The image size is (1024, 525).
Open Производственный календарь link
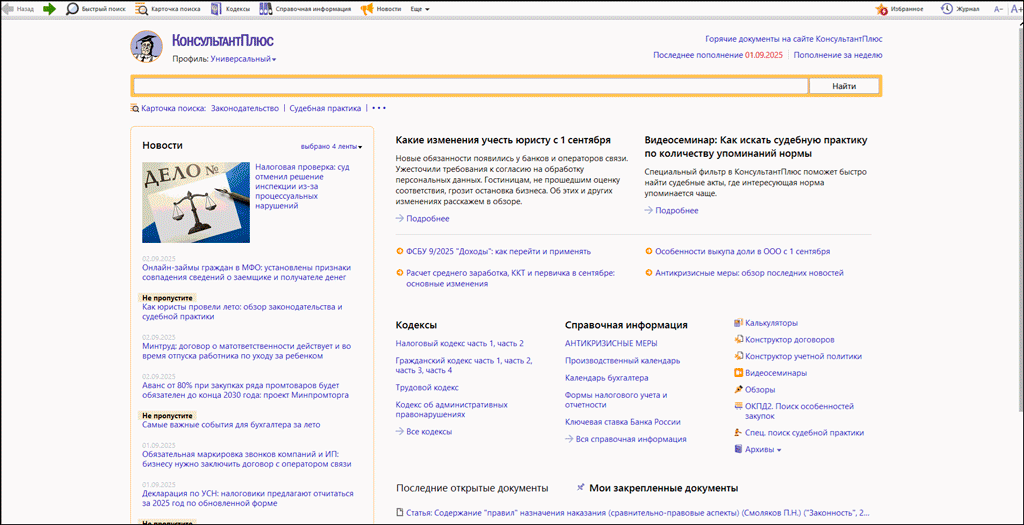pos(622,360)
